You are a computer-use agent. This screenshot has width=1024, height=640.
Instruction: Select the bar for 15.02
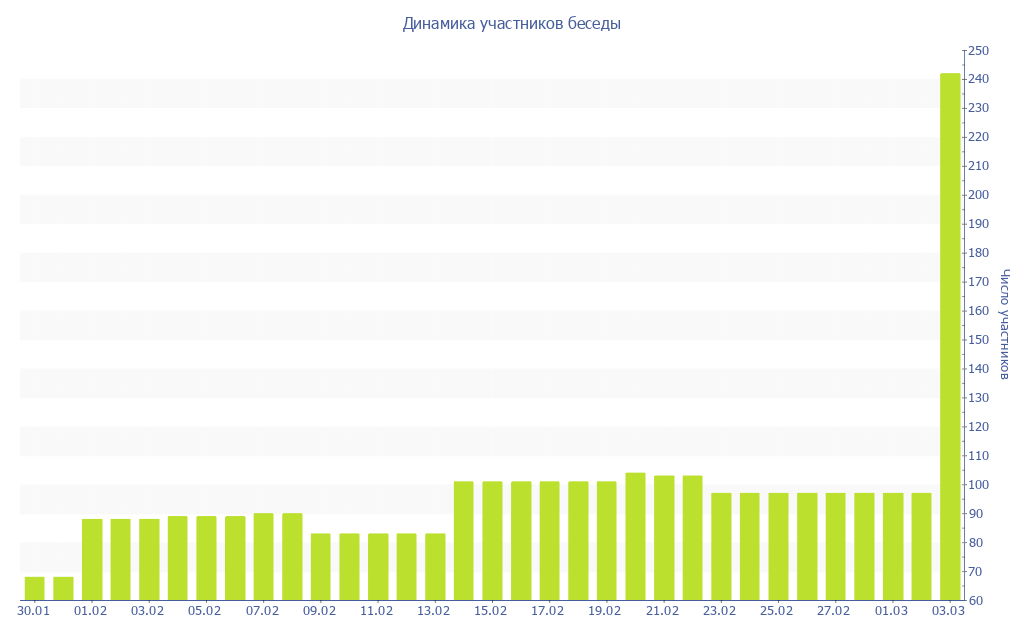(492, 540)
